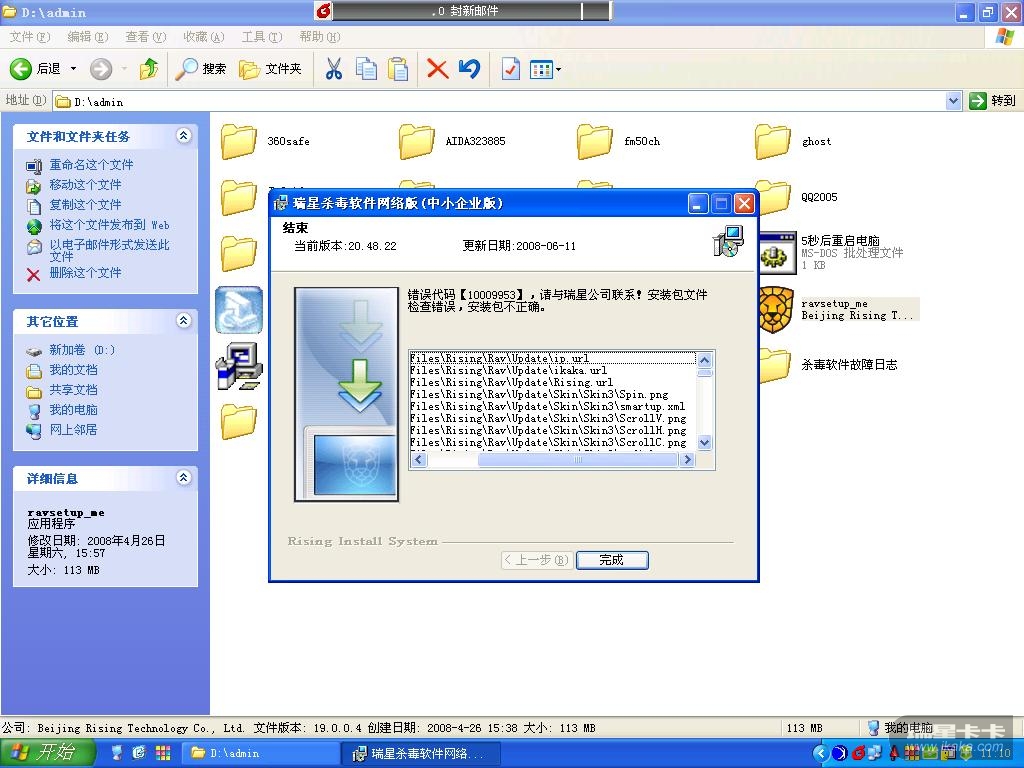Open the 开始 start menu

click(x=46, y=752)
